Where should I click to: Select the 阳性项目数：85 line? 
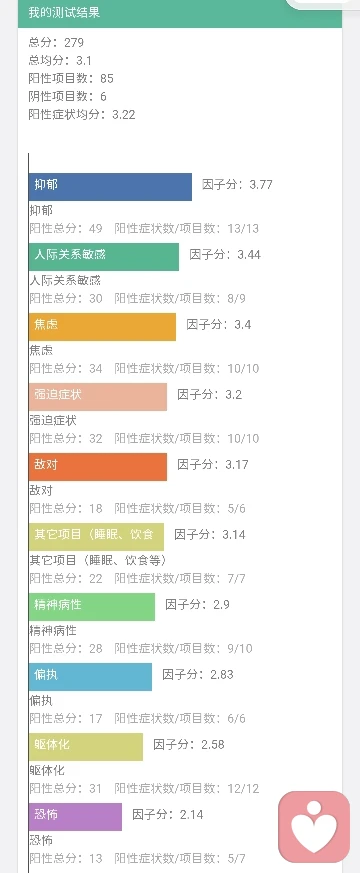click(71, 79)
